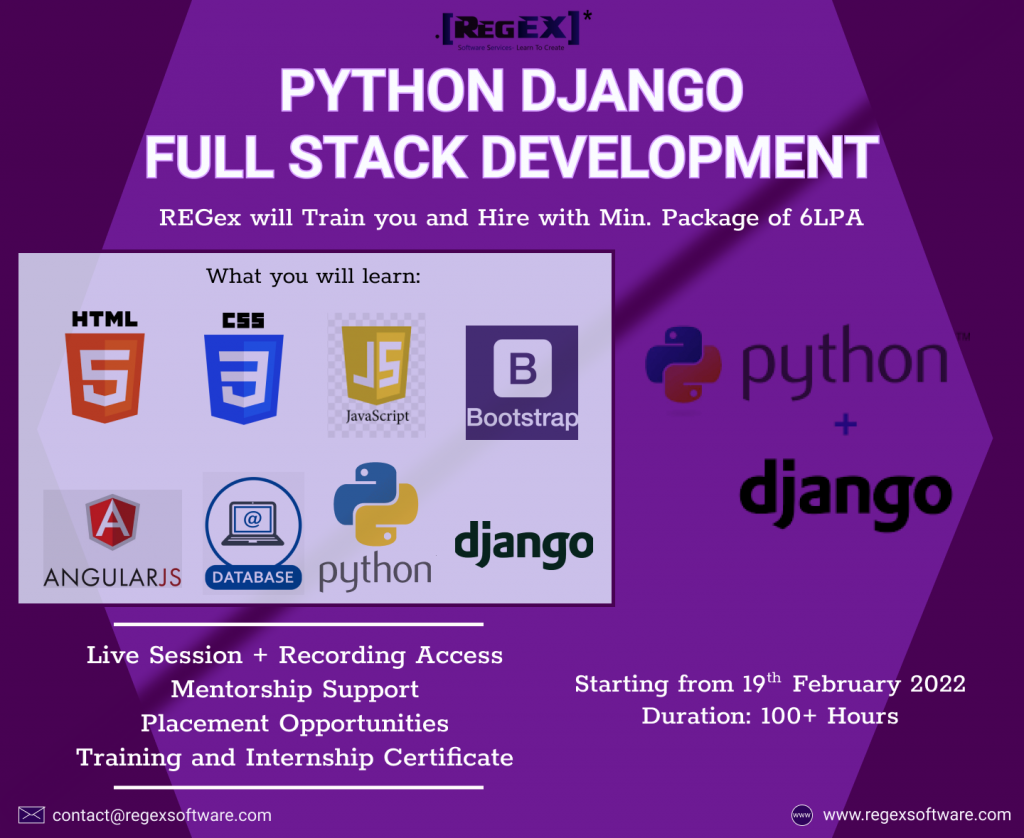Click the "What you will learn:" heading
Screen dimensions: 1024x838
pos(313,276)
